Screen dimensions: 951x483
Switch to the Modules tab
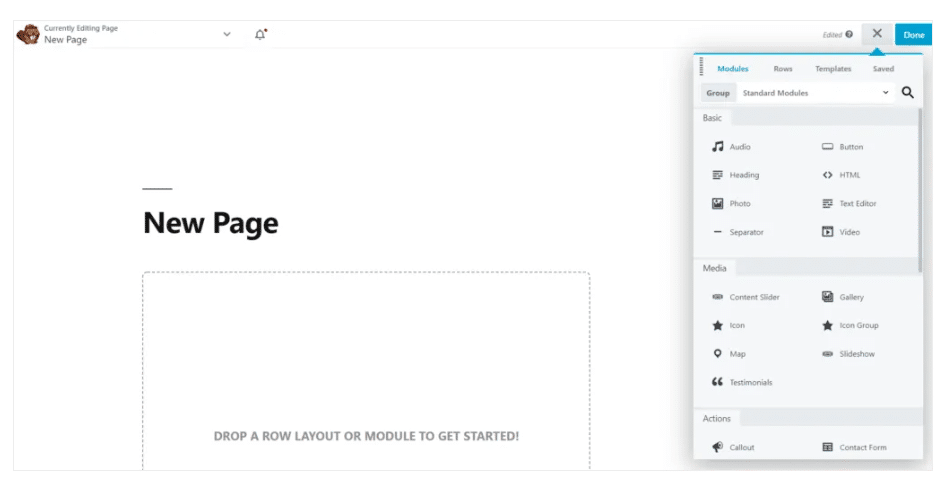(x=733, y=69)
